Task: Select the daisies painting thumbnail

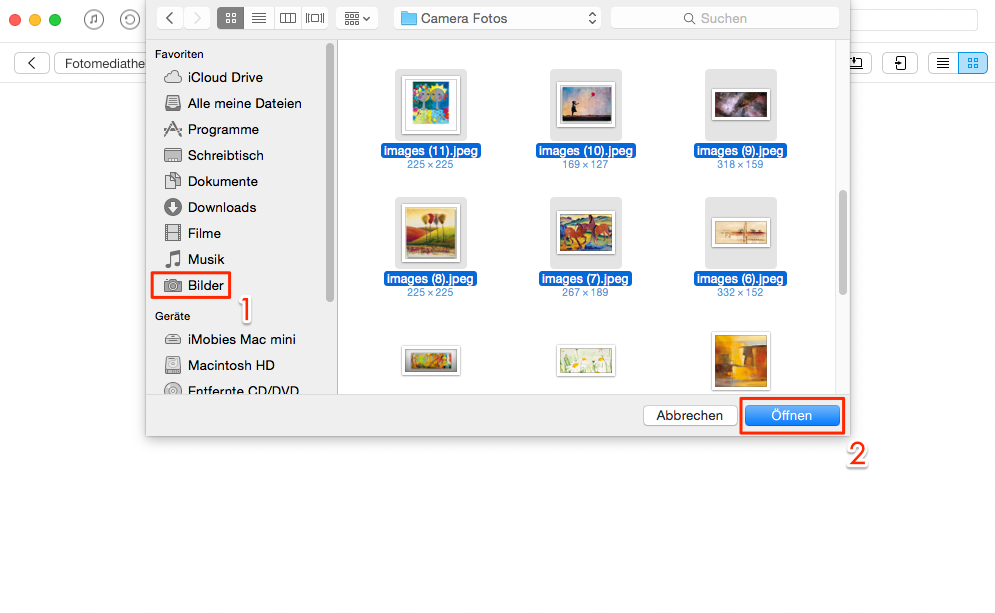Action: coord(586,360)
